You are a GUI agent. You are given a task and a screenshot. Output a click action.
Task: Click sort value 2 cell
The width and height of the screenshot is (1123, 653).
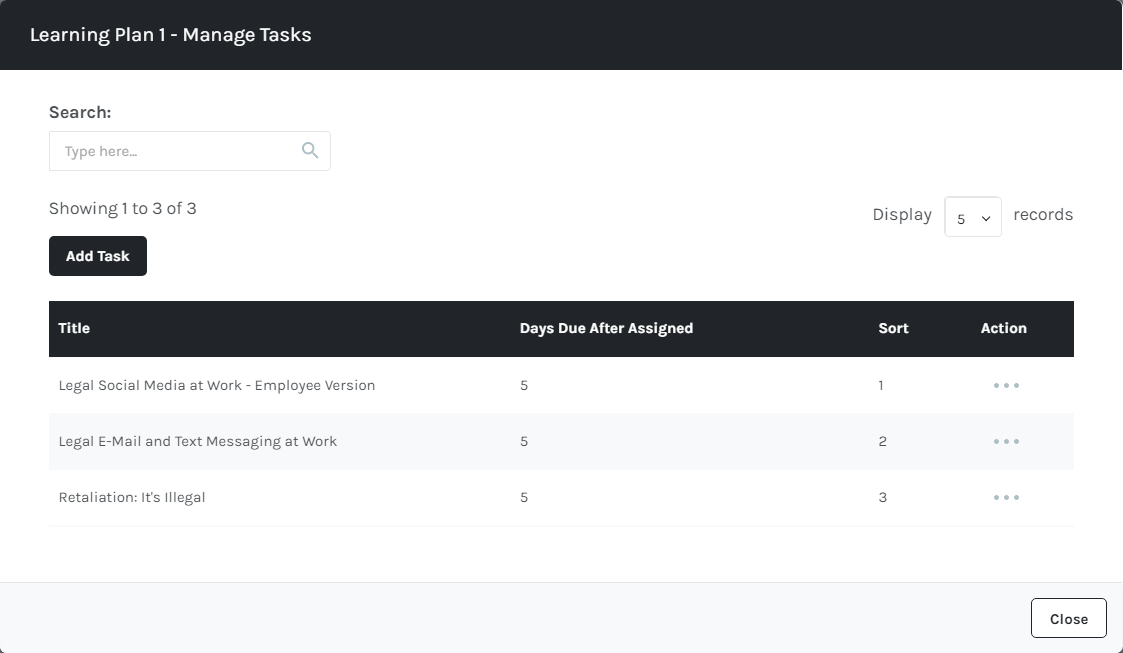pos(882,441)
